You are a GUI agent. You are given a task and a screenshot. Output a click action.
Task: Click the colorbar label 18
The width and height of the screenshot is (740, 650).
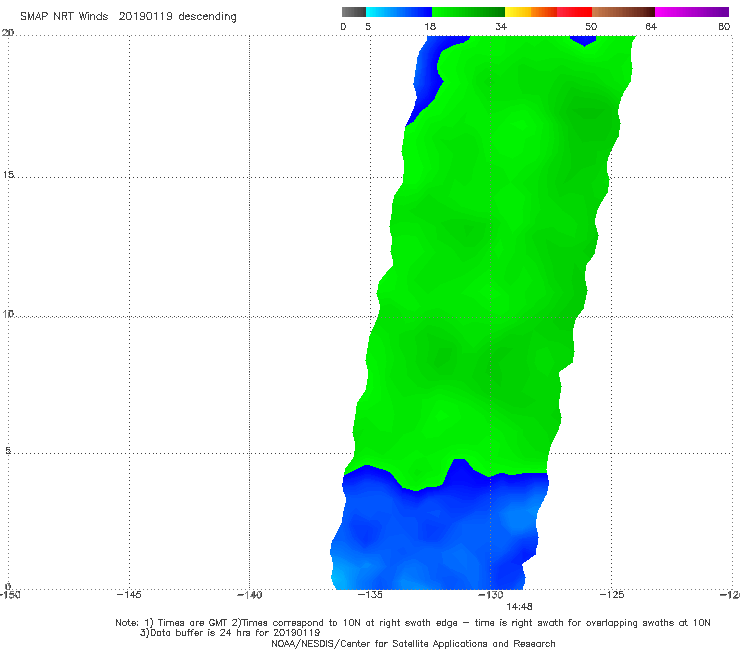pos(430,26)
